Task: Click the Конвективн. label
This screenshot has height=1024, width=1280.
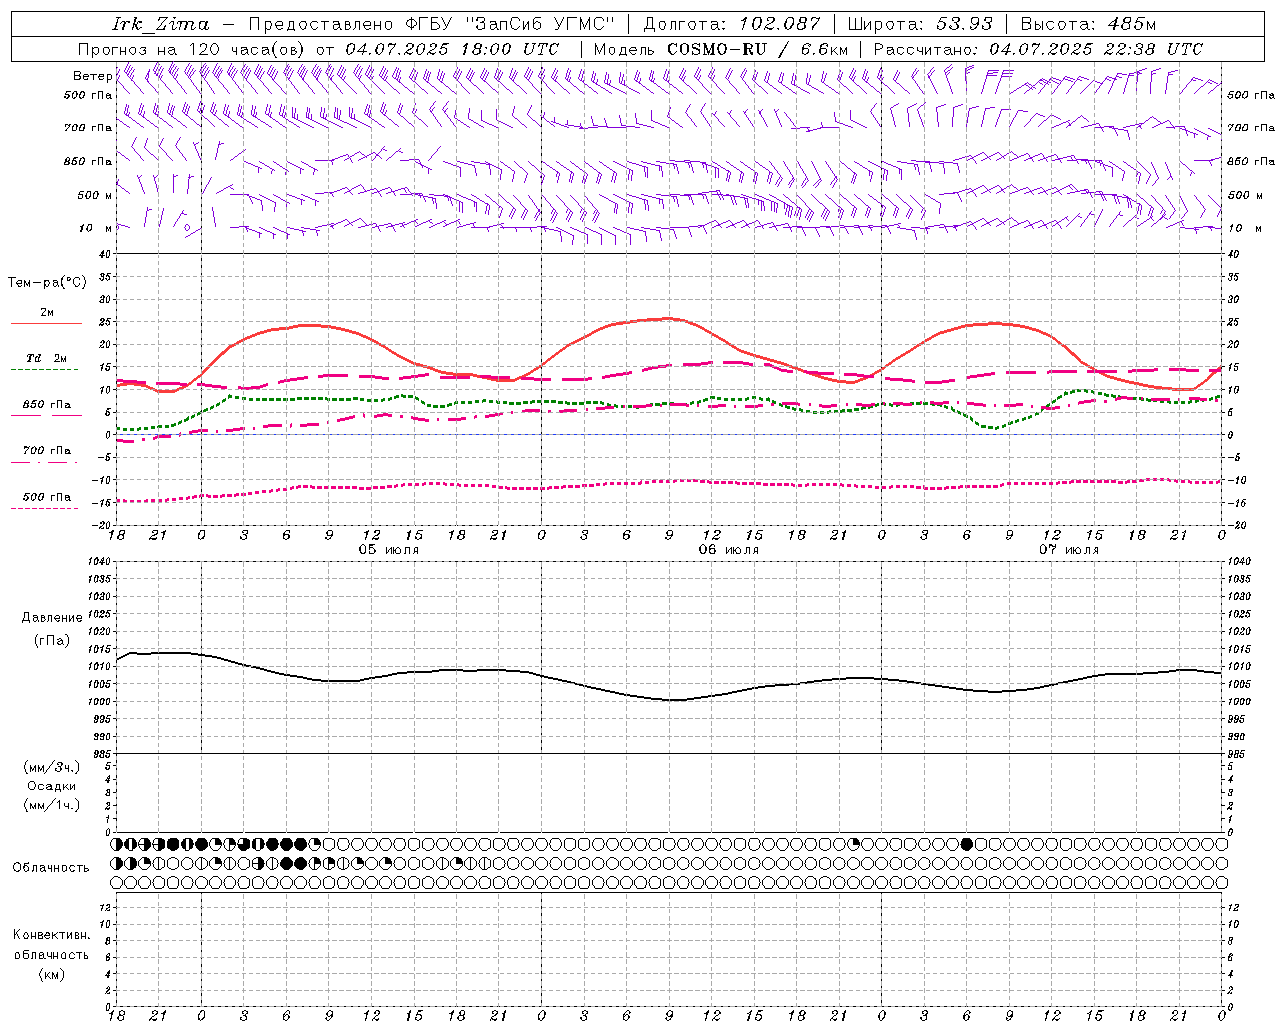Action: coord(52,935)
